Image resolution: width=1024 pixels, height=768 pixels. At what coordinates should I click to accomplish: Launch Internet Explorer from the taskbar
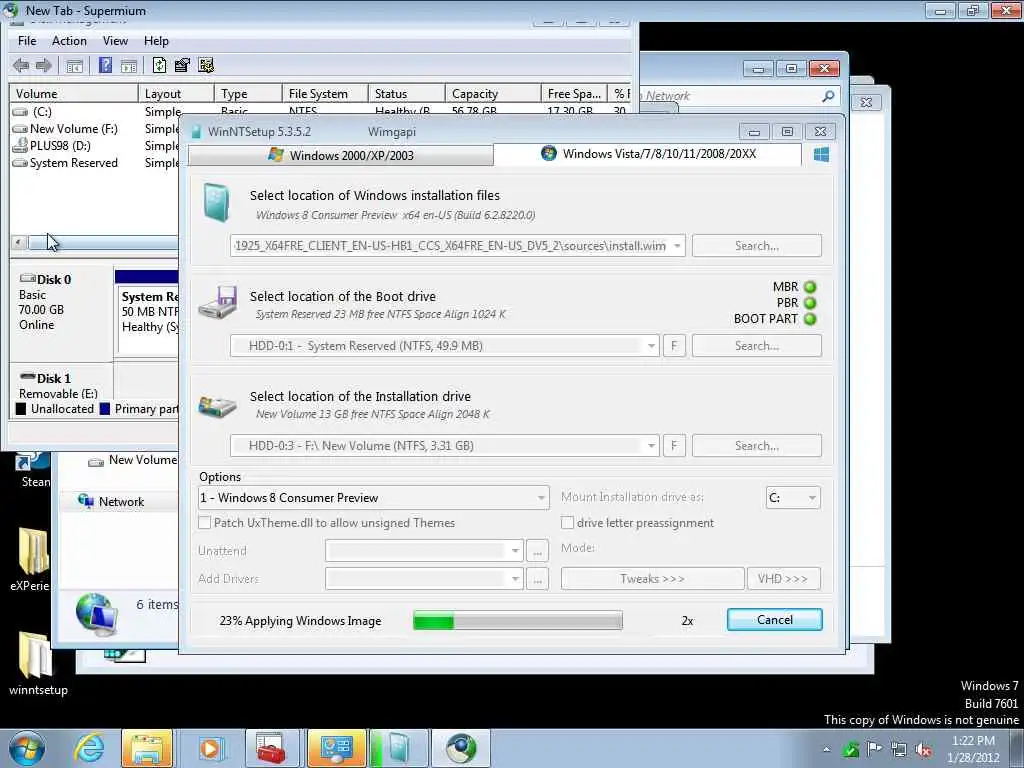click(x=89, y=748)
